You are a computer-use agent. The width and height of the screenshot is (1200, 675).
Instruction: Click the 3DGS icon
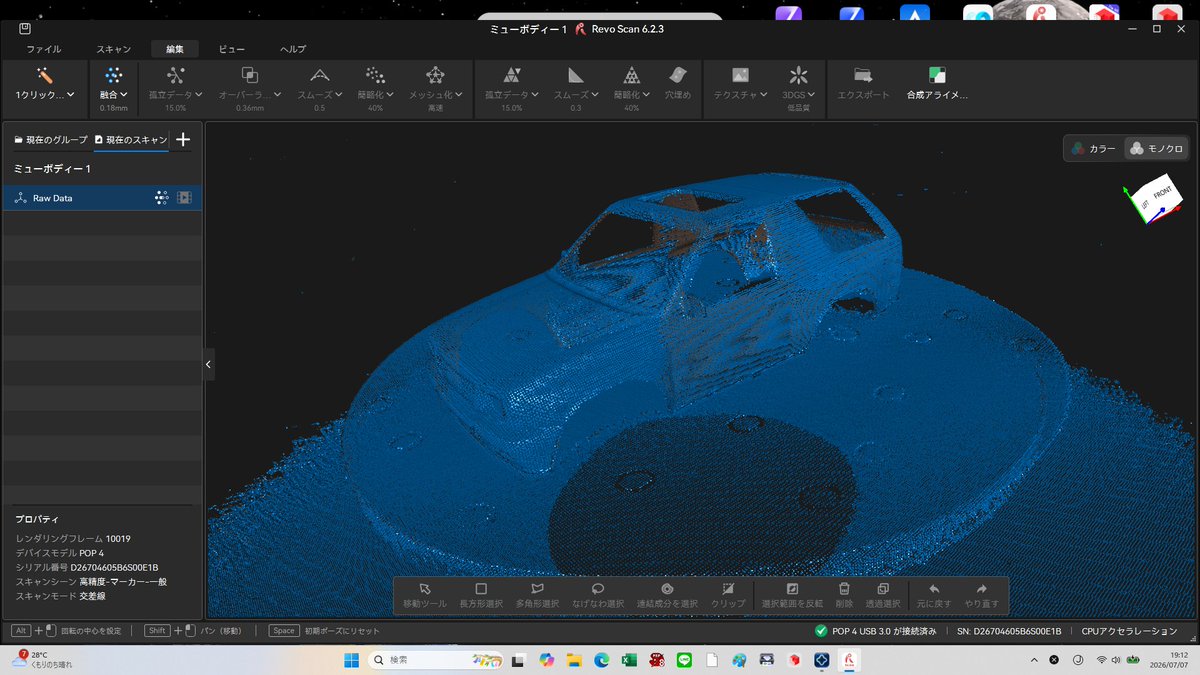[797, 75]
